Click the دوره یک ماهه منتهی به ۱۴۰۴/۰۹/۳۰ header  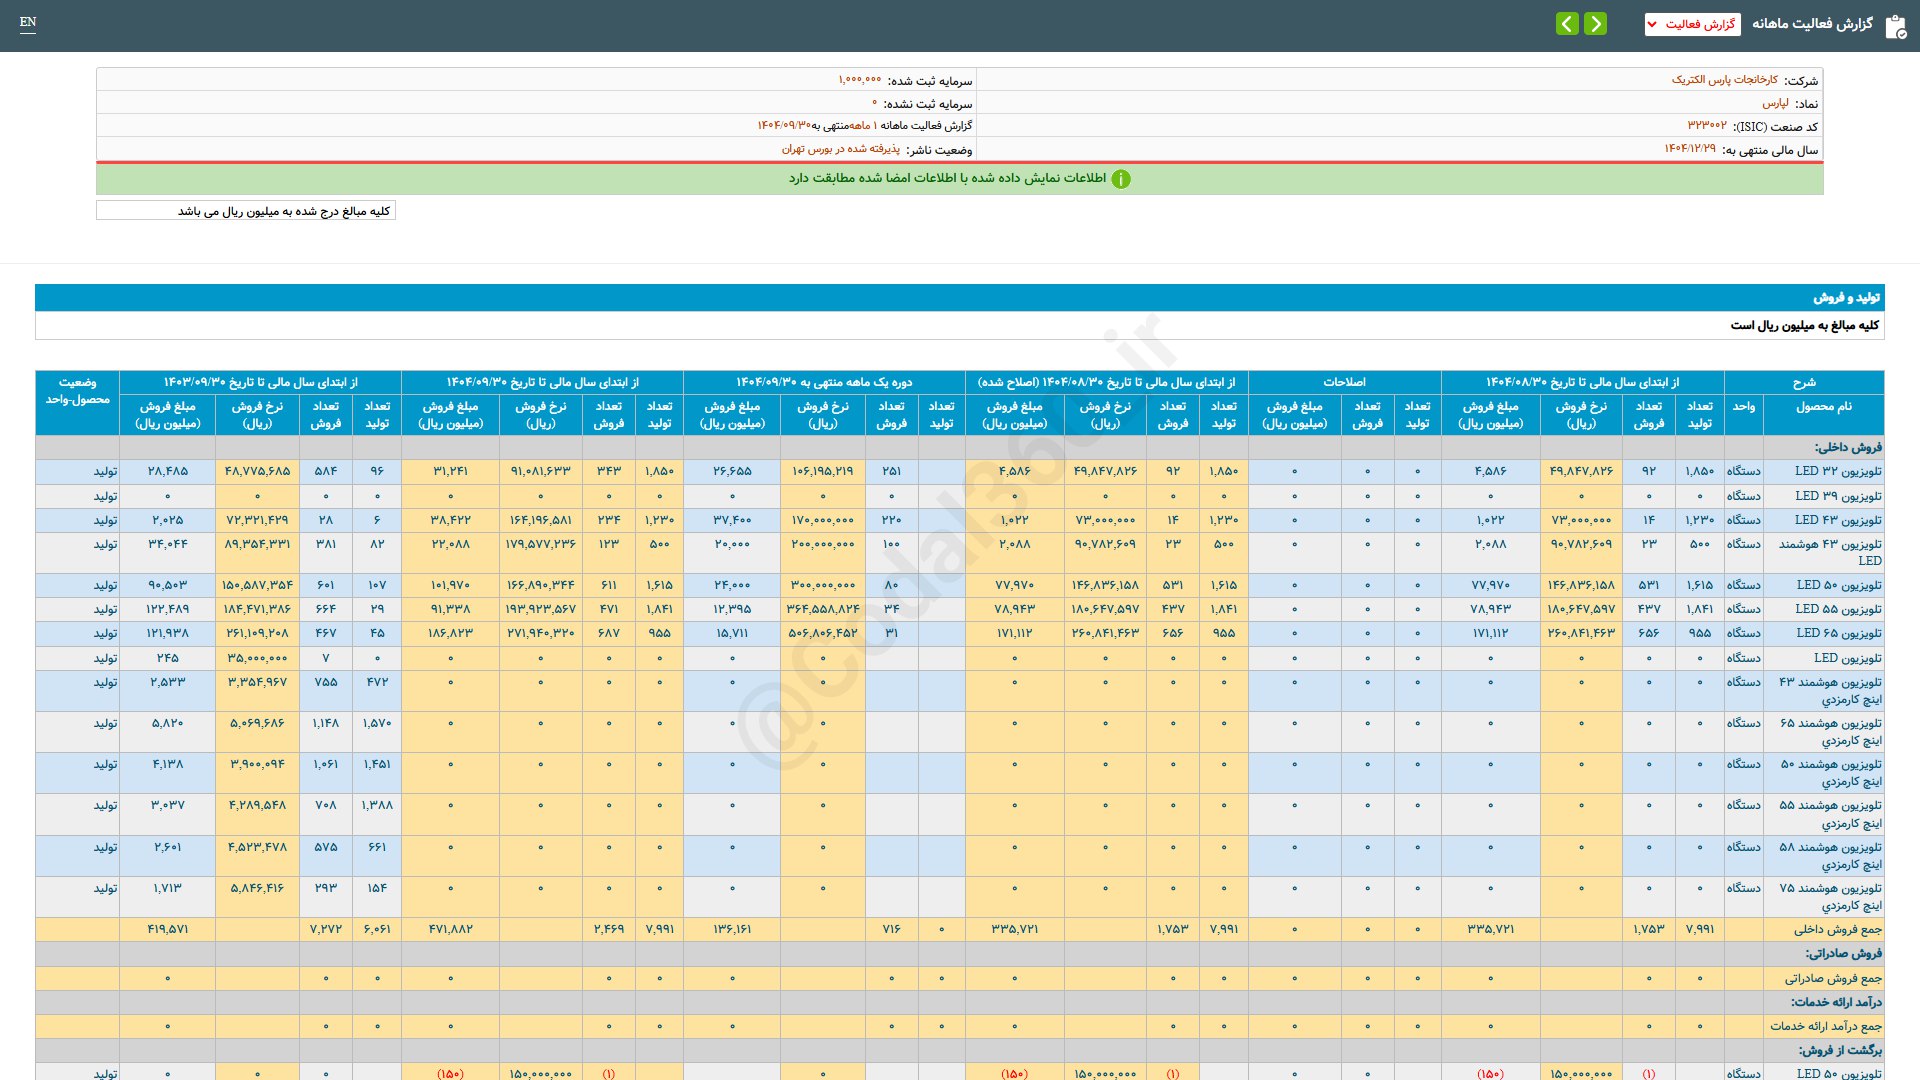(824, 382)
